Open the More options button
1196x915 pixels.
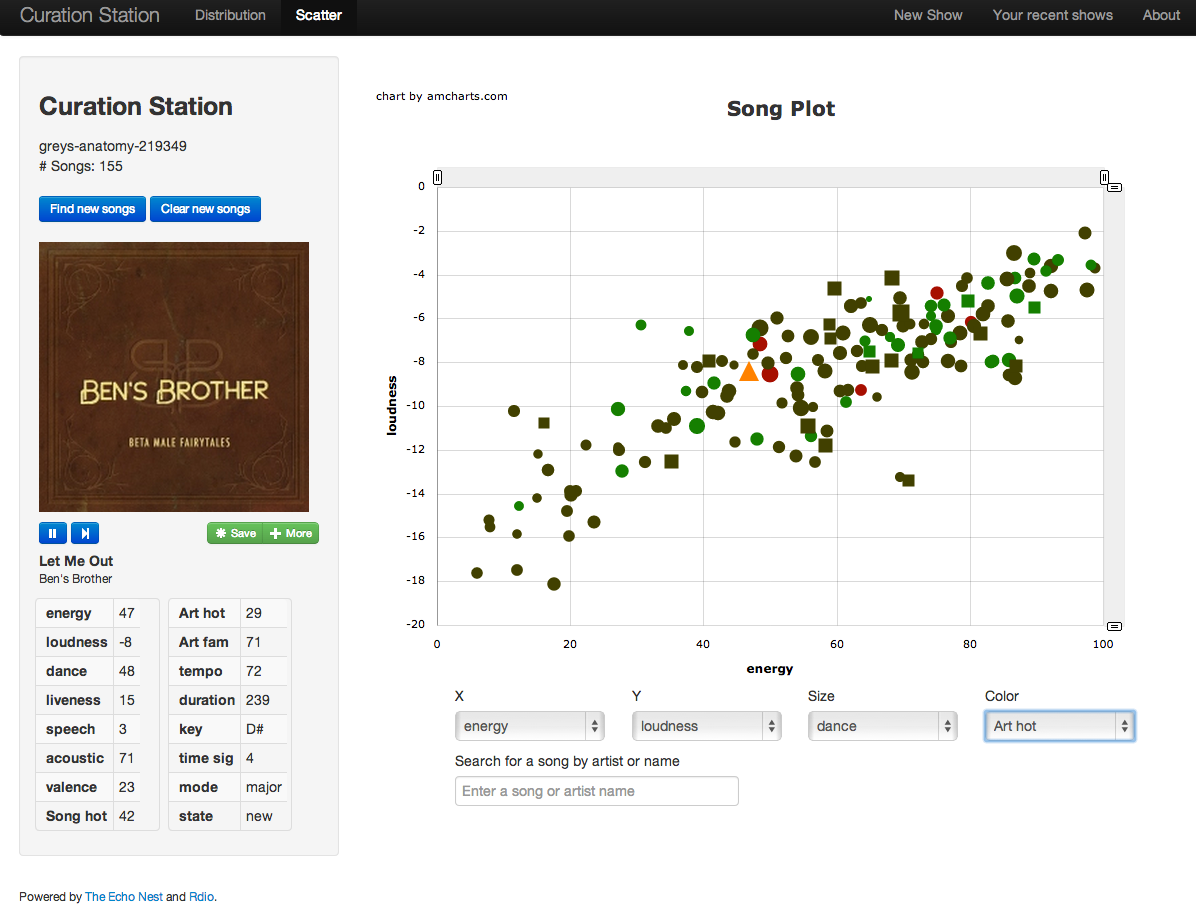(291, 533)
